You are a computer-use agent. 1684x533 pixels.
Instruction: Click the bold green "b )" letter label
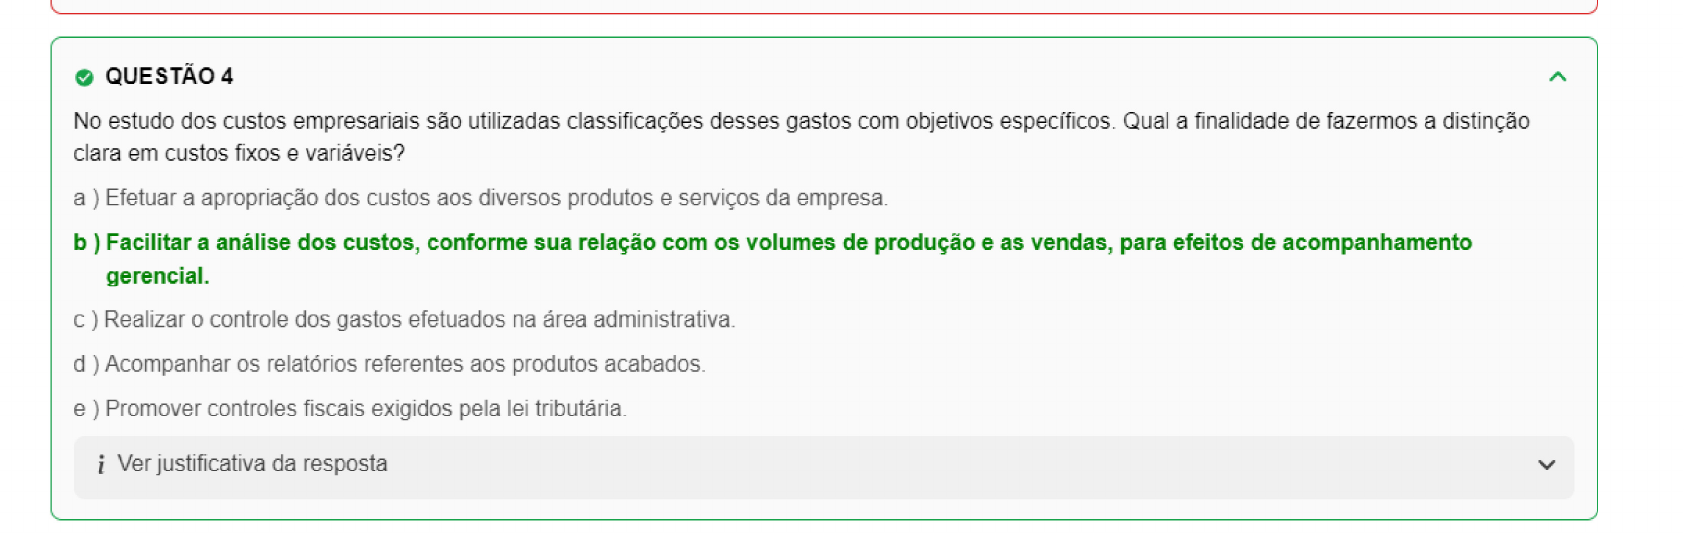[87, 243]
